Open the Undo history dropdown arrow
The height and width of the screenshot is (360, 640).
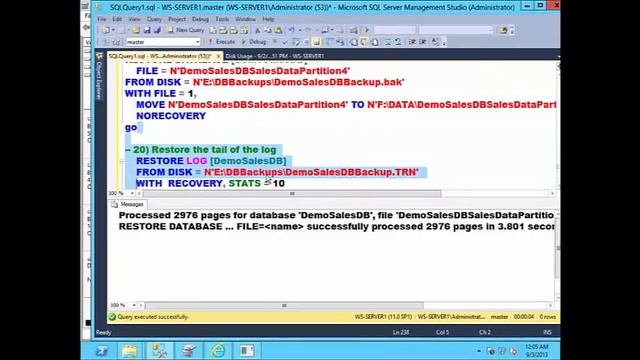(300, 30)
